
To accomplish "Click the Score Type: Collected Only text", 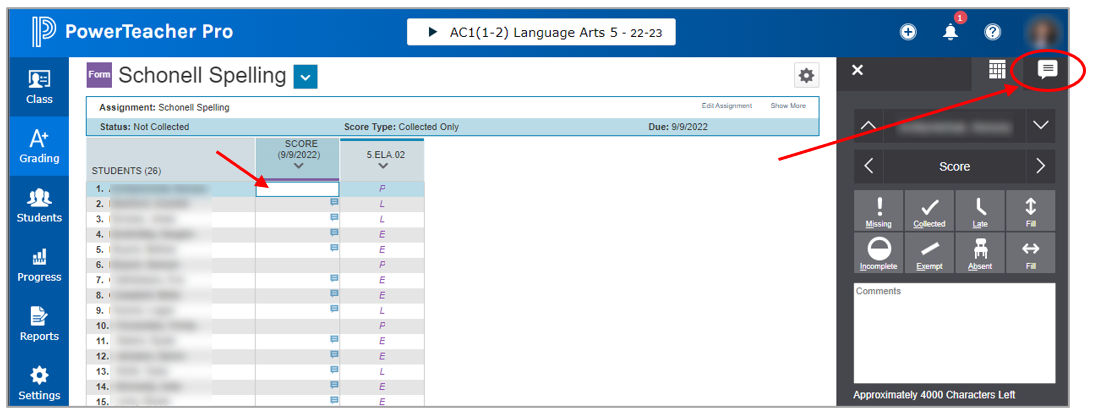I will [402, 127].
